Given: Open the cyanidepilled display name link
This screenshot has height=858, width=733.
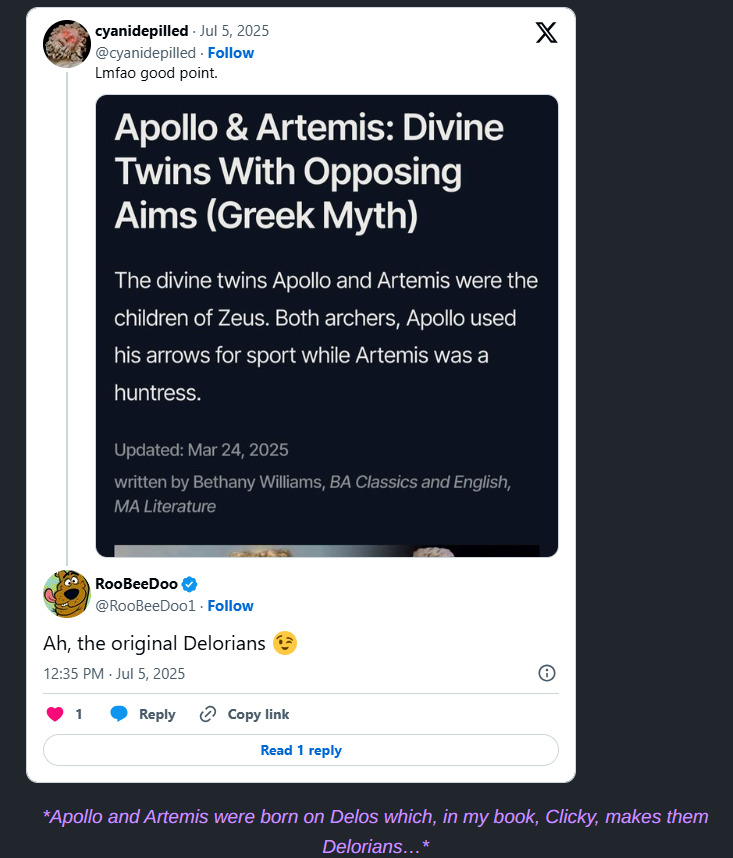Looking at the screenshot, I should click(141, 31).
